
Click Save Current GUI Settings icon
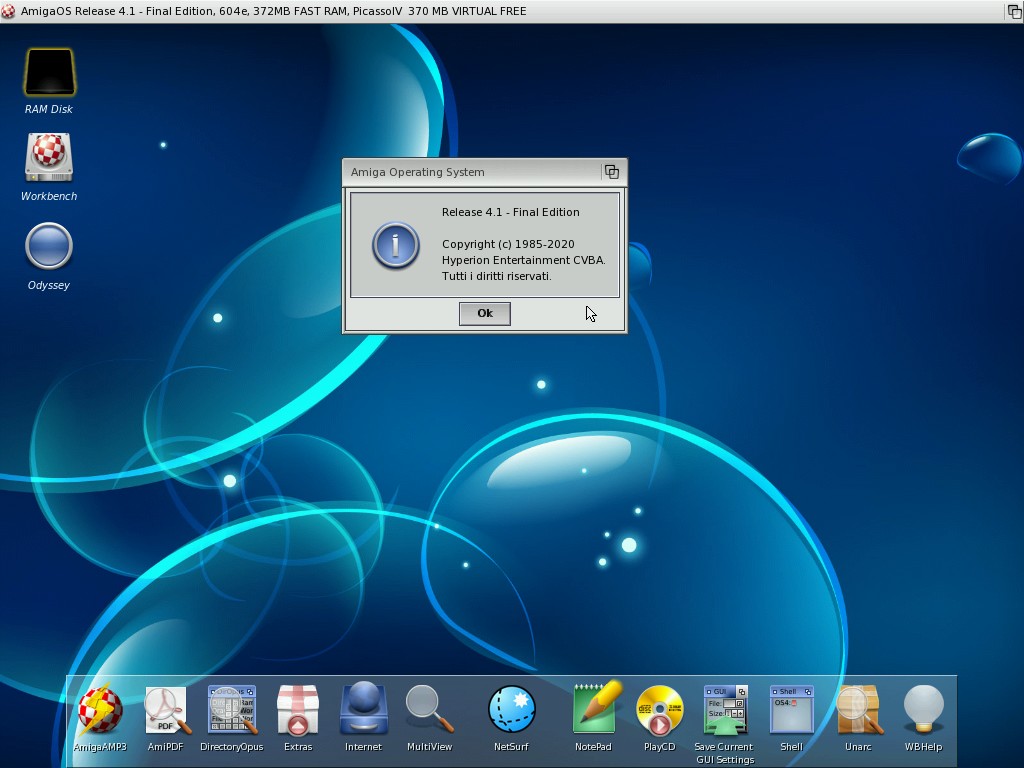tap(724, 710)
